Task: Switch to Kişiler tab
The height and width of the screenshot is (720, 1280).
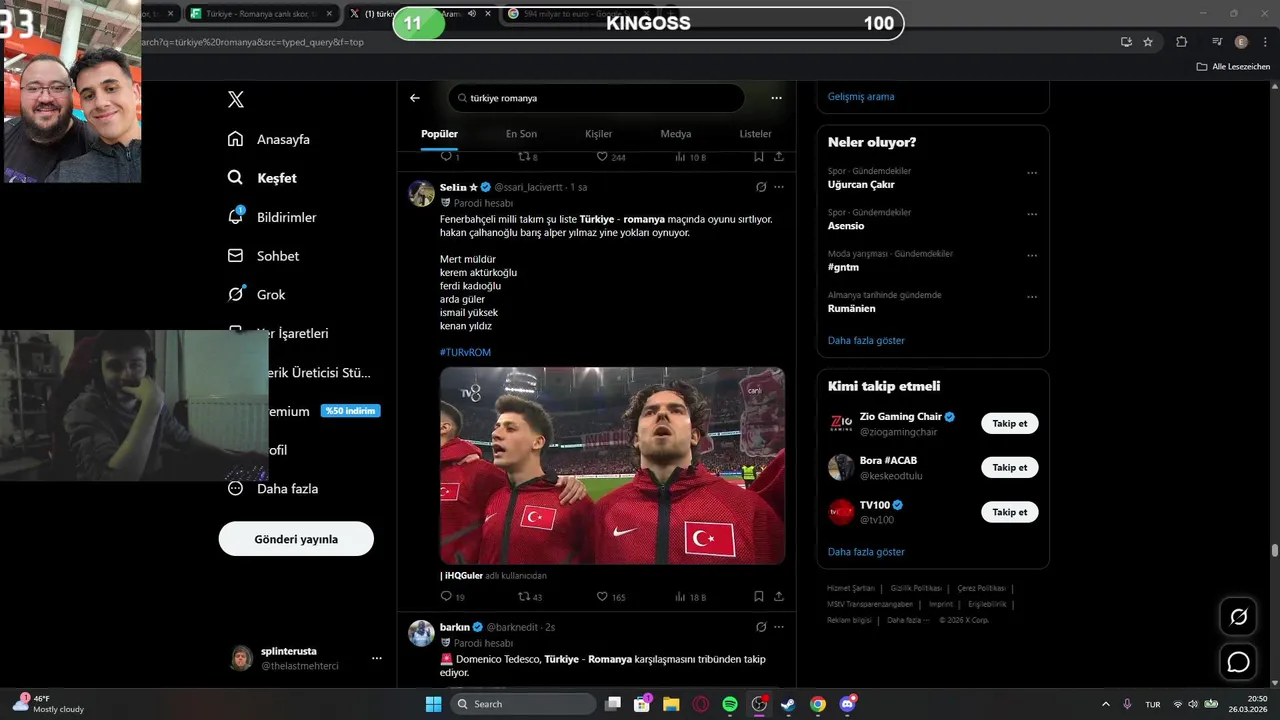Action: click(x=598, y=134)
